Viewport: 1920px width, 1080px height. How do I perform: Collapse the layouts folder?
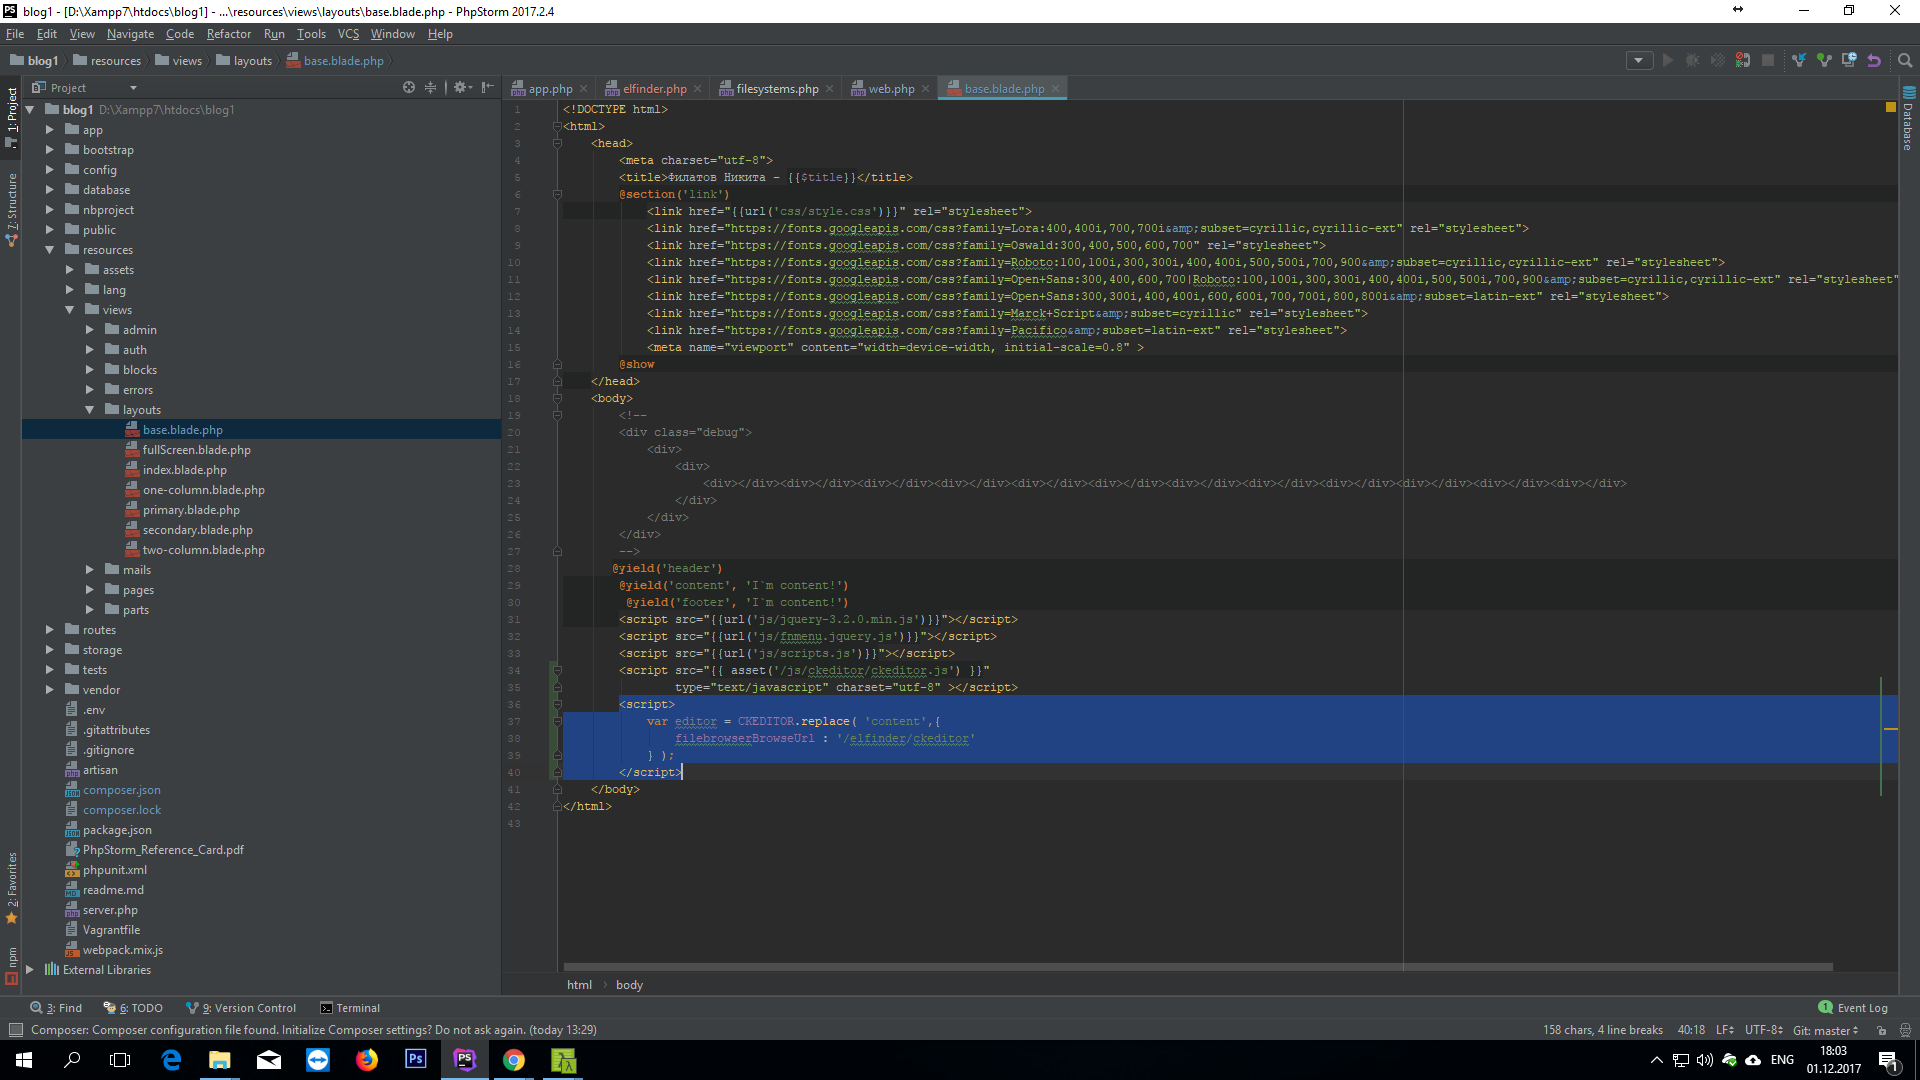coord(89,410)
